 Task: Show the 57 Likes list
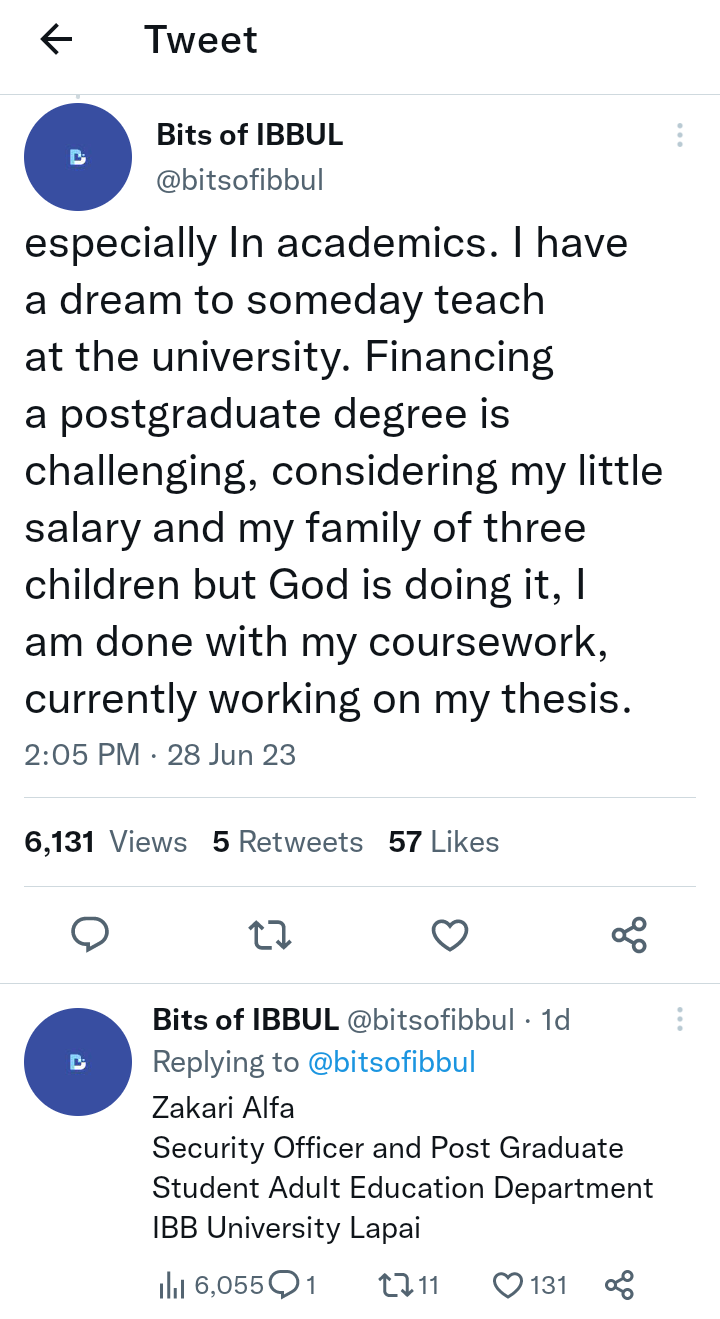tap(444, 842)
